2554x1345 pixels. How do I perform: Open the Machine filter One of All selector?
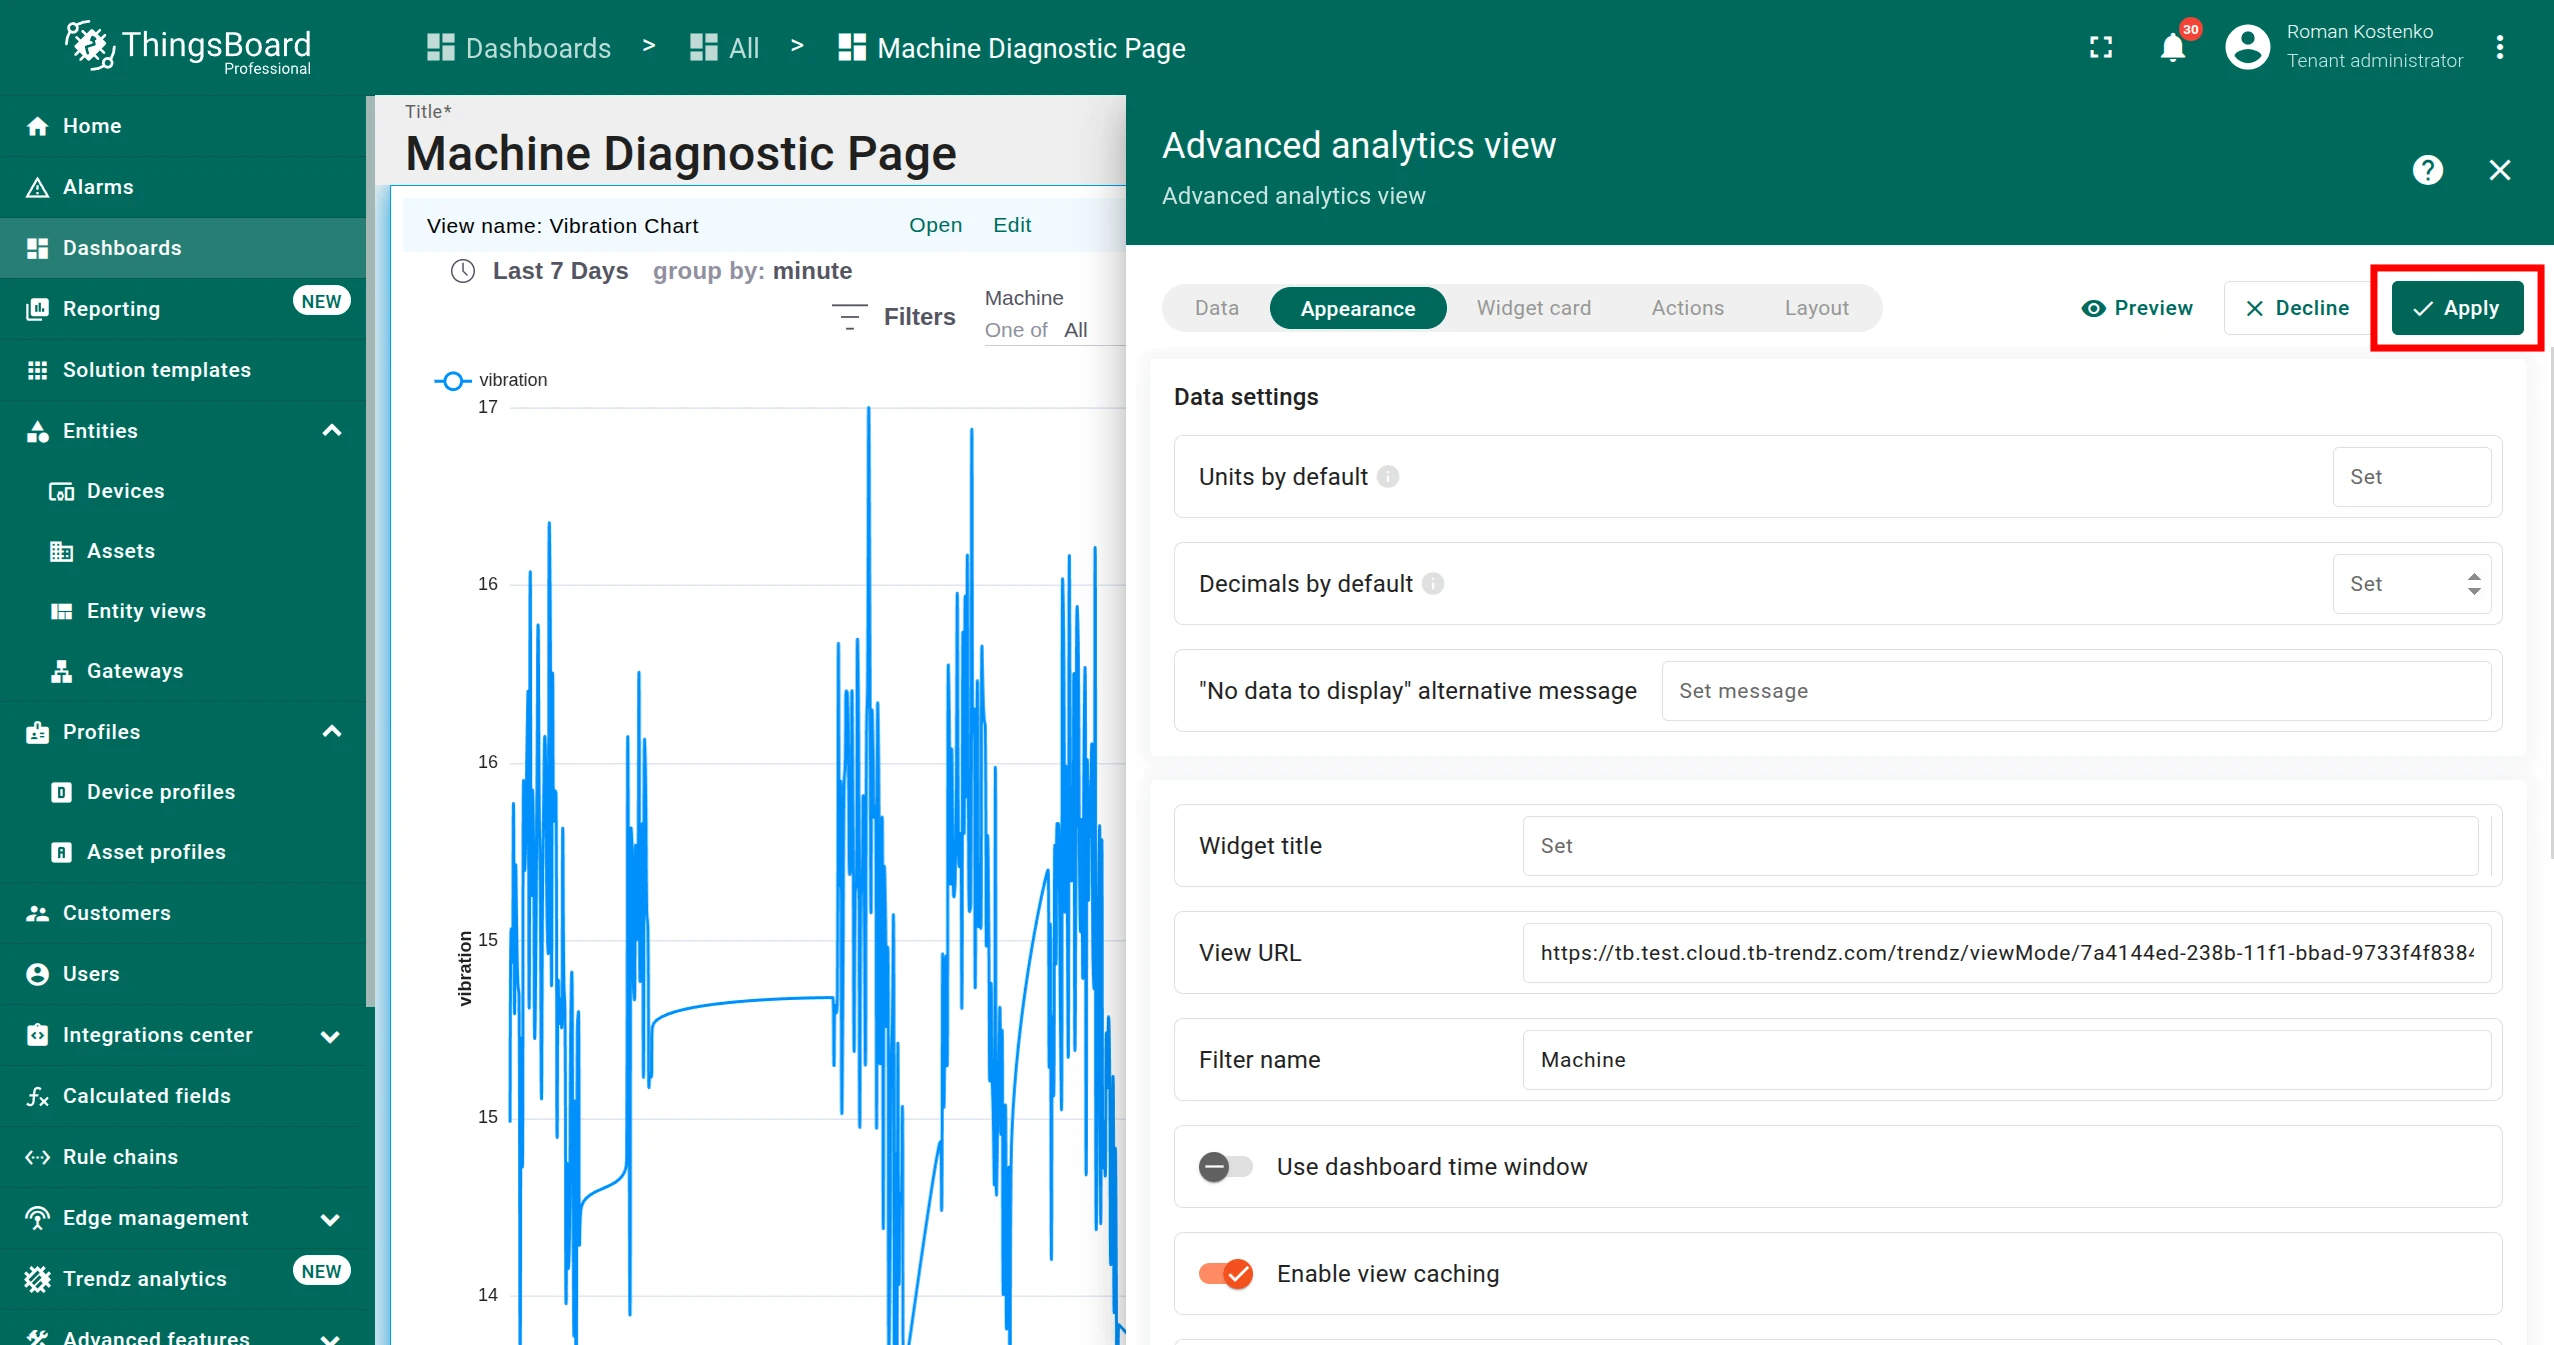(x=1054, y=330)
